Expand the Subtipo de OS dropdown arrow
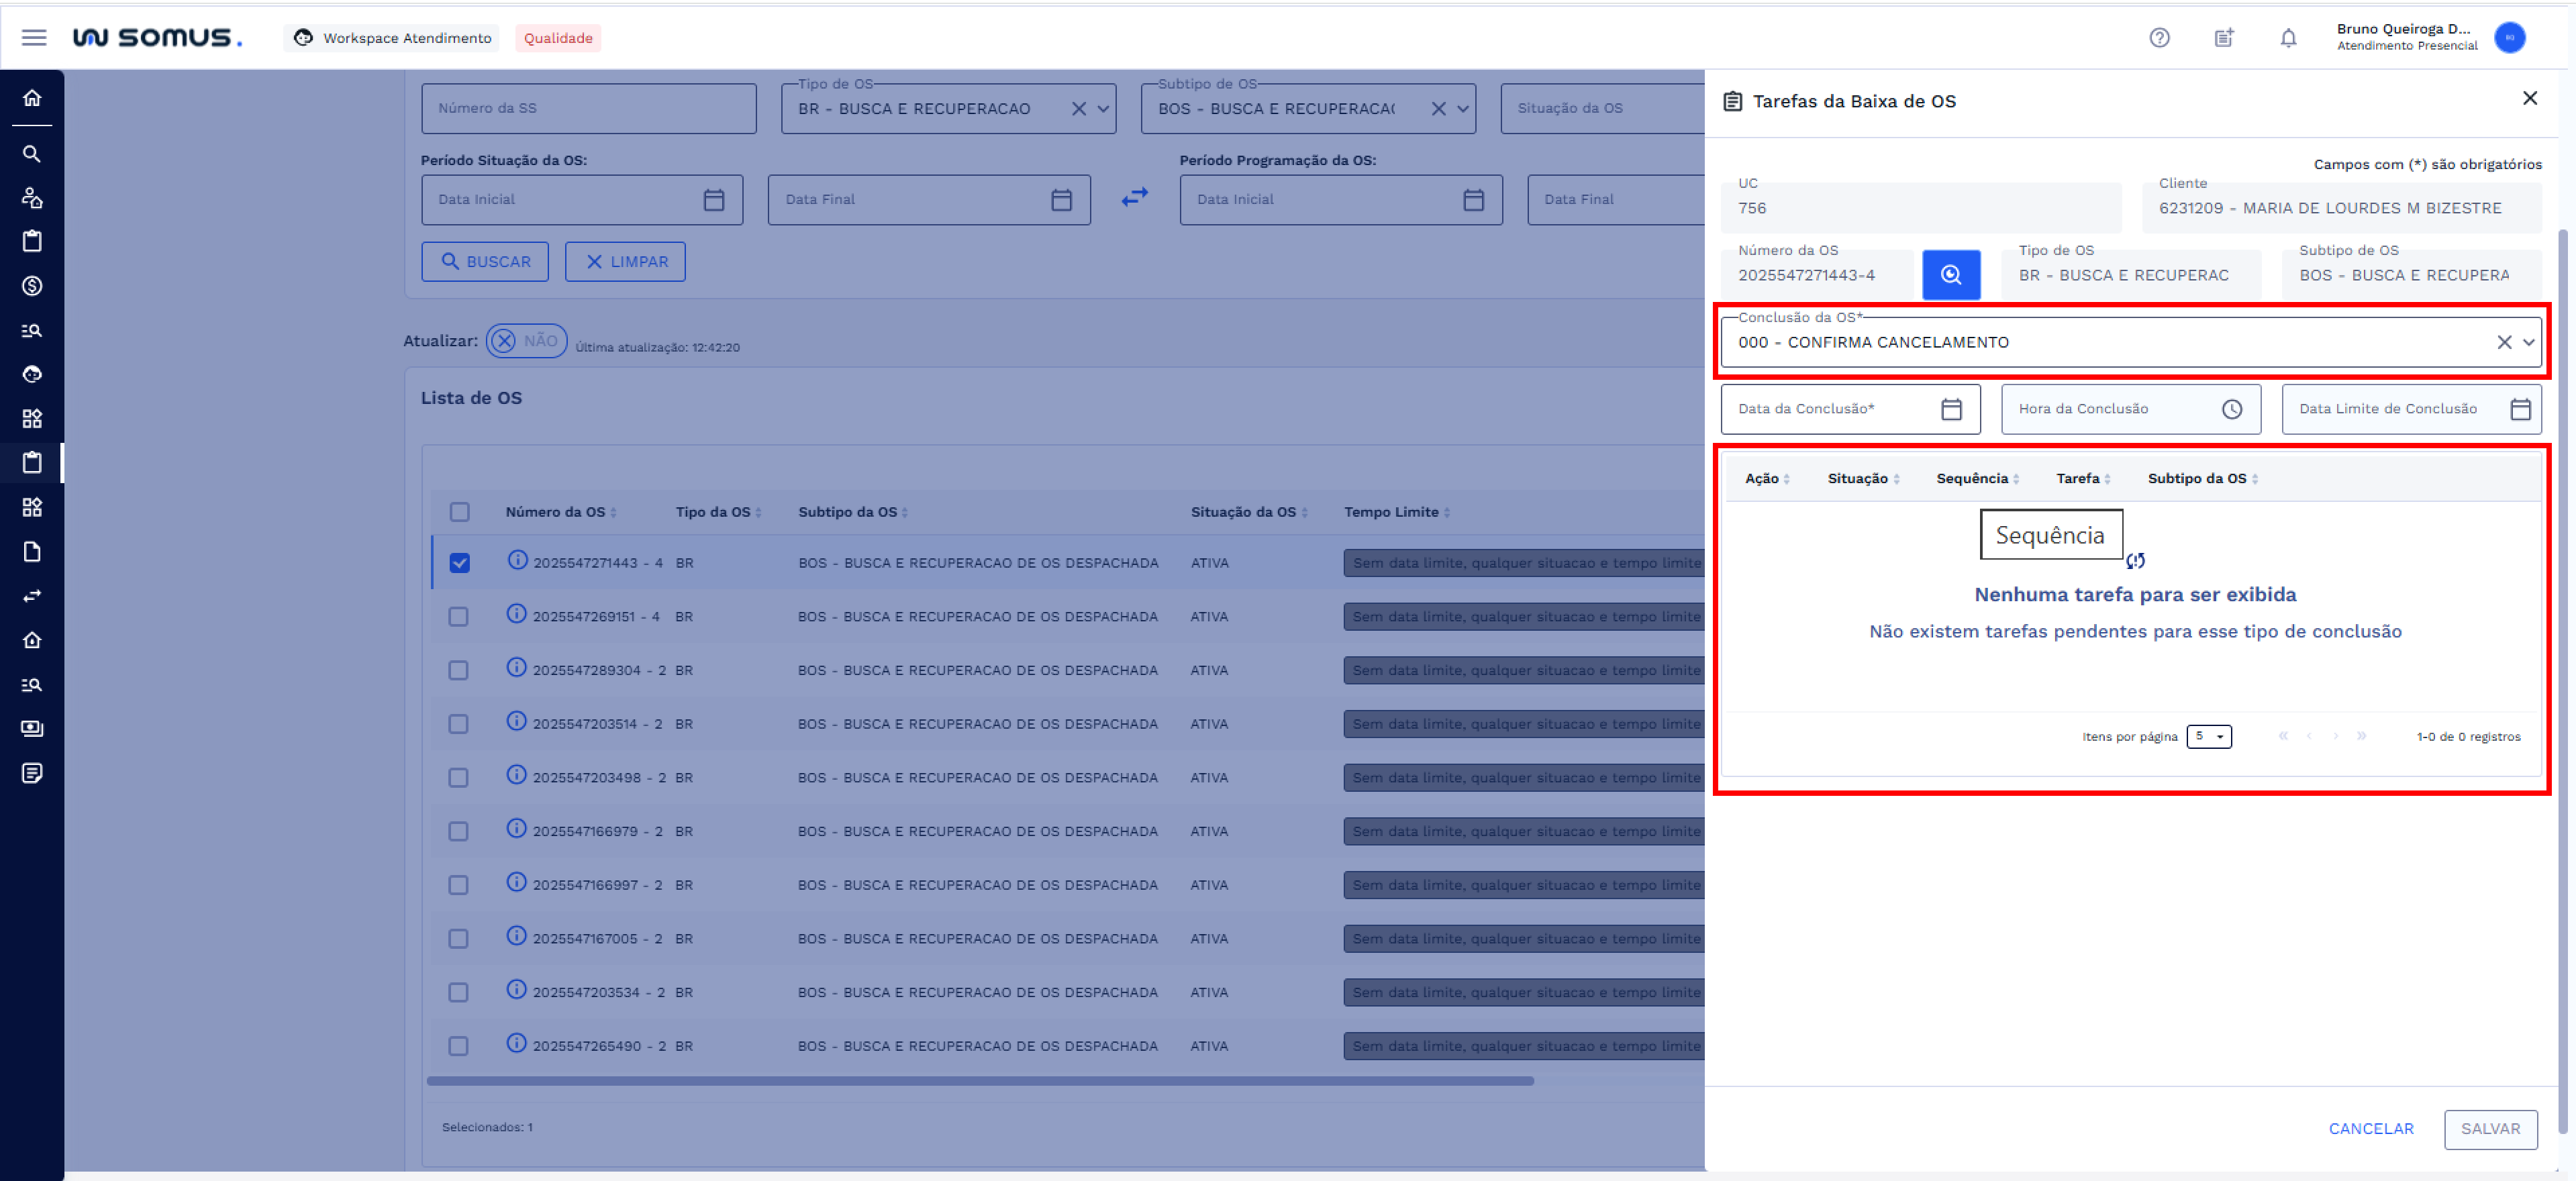Image resolution: width=2576 pixels, height=1181 pixels. click(1463, 109)
